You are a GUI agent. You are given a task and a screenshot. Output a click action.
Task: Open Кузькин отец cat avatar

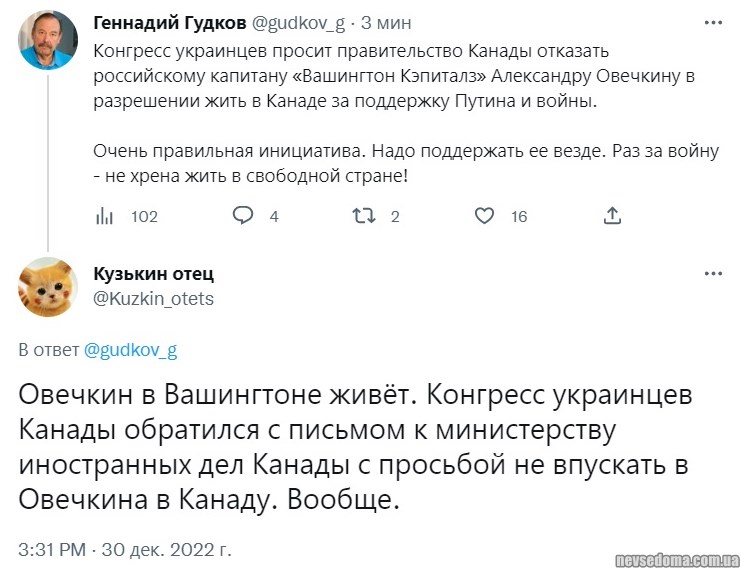(x=47, y=286)
